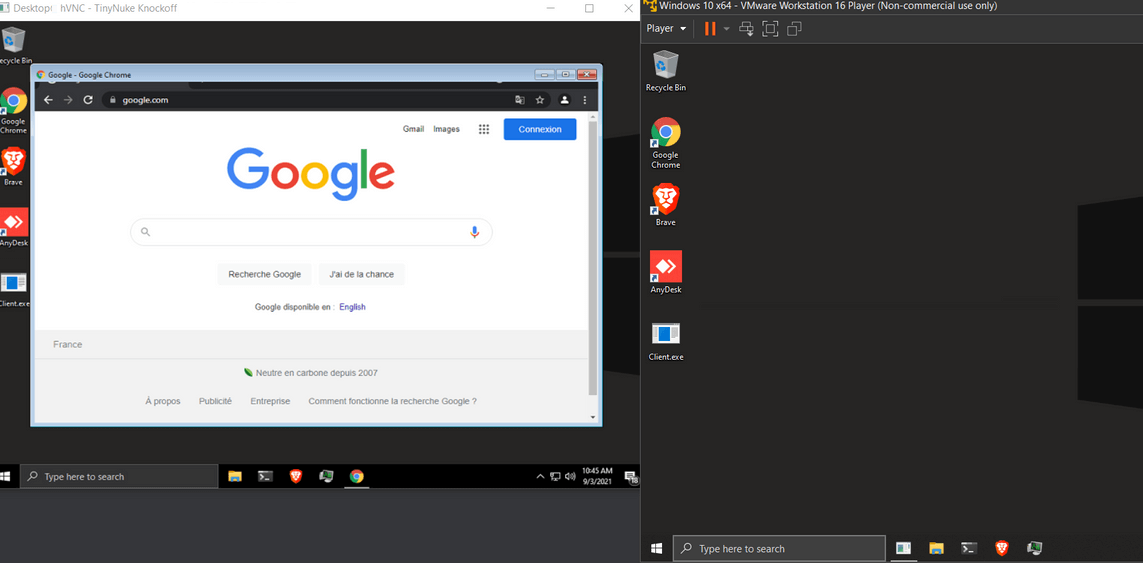Image resolution: width=1143 pixels, height=586 pixels.
Task: Pause the virtual machine in VMware Player
Action: pos(710,29)
